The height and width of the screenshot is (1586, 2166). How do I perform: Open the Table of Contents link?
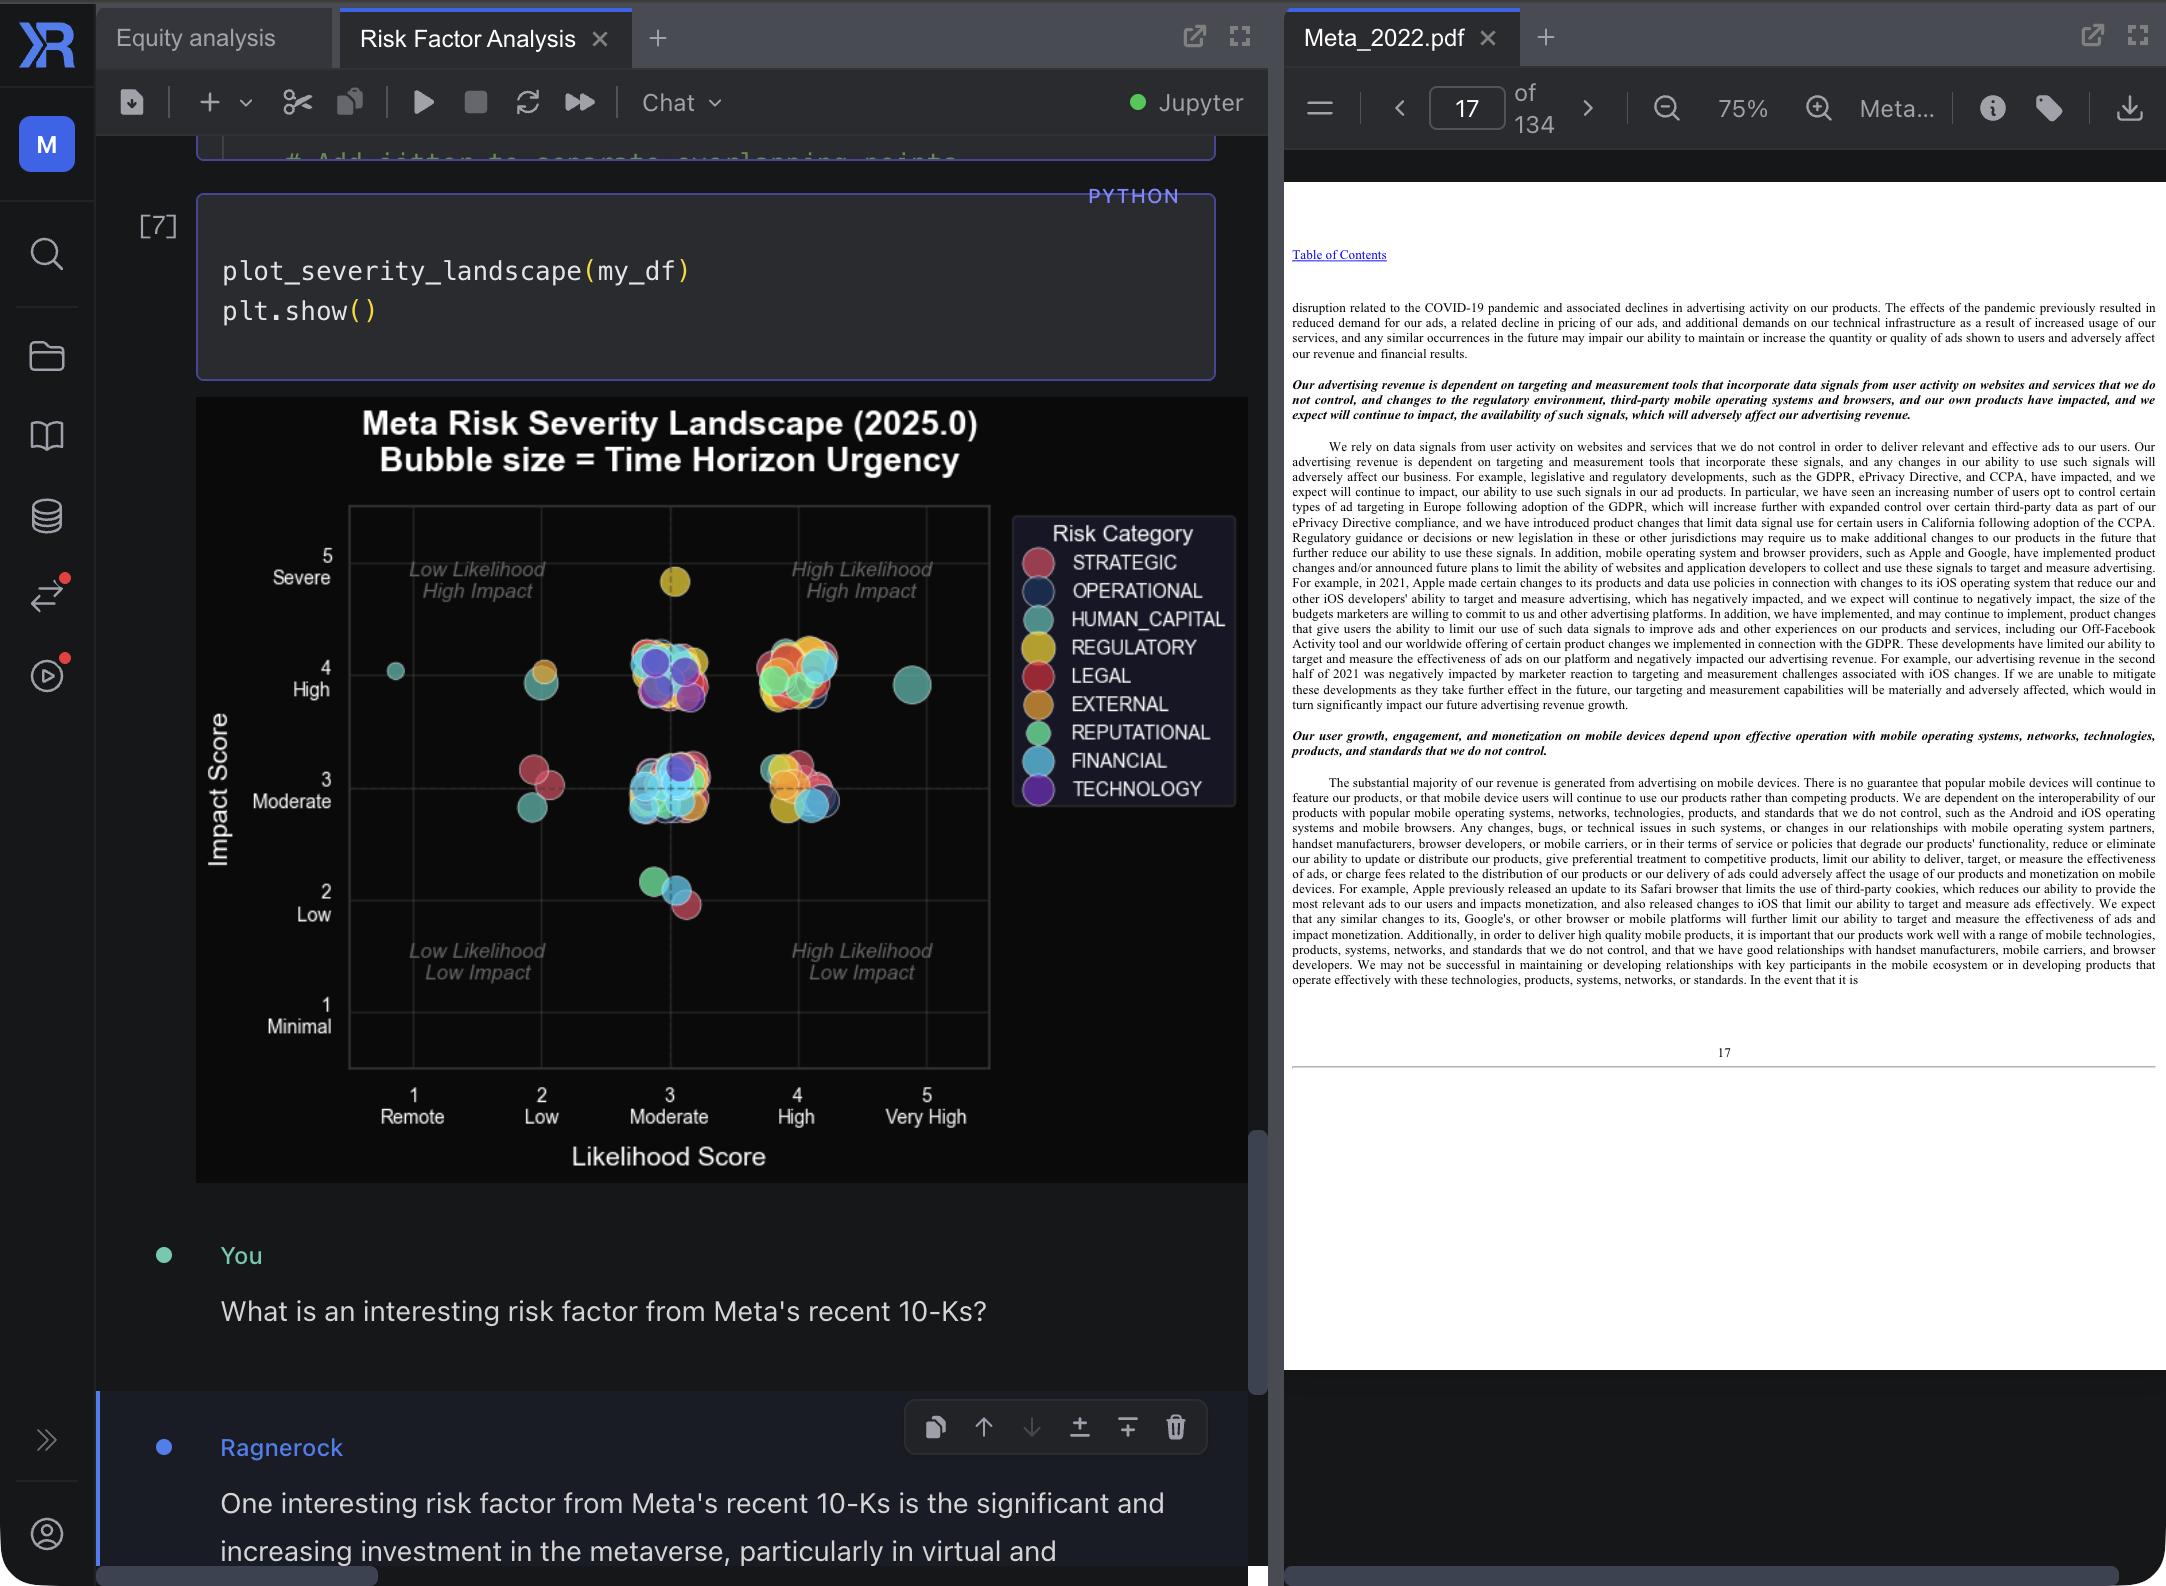click(x=1339, y=254)
